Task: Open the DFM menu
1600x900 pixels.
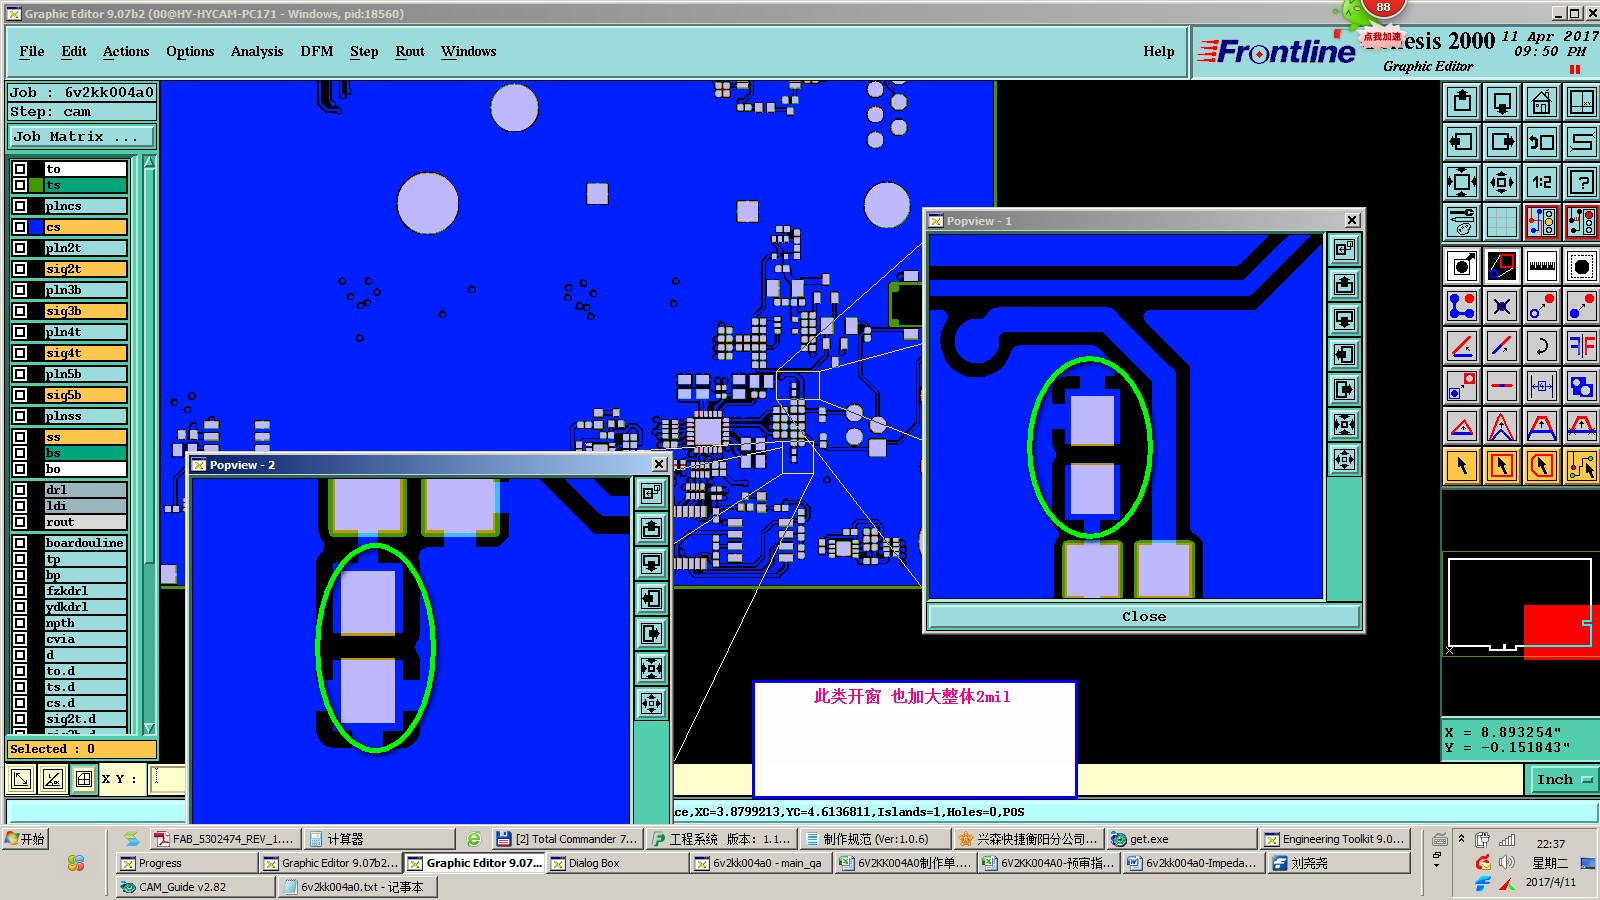Action: pyautogui.click(x=317, y=51)
